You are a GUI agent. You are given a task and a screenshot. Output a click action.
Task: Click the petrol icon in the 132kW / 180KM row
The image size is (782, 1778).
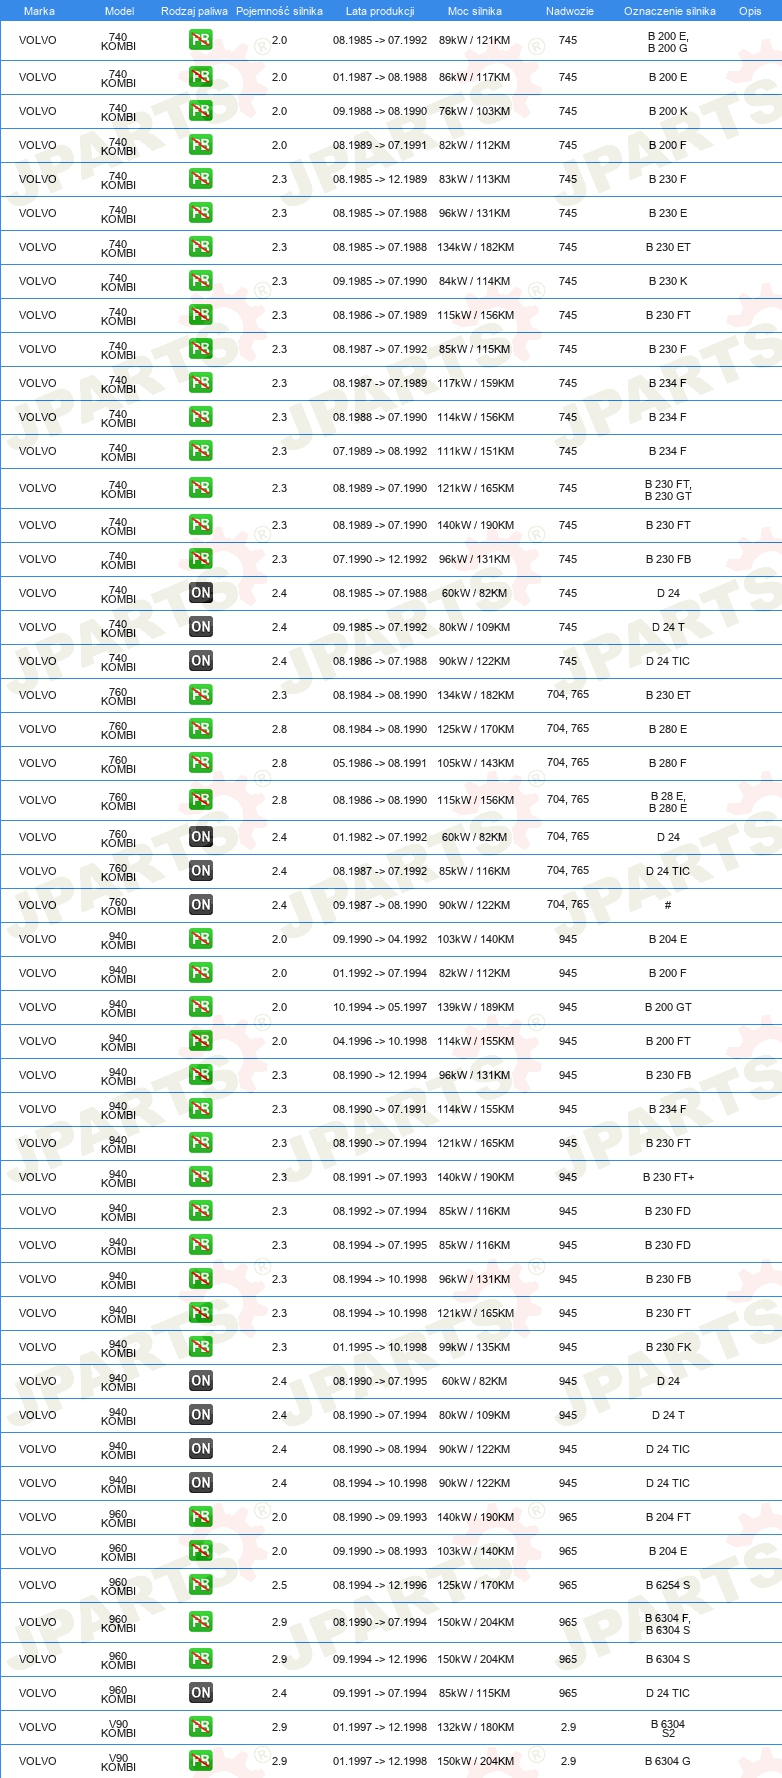point(201,1727)
